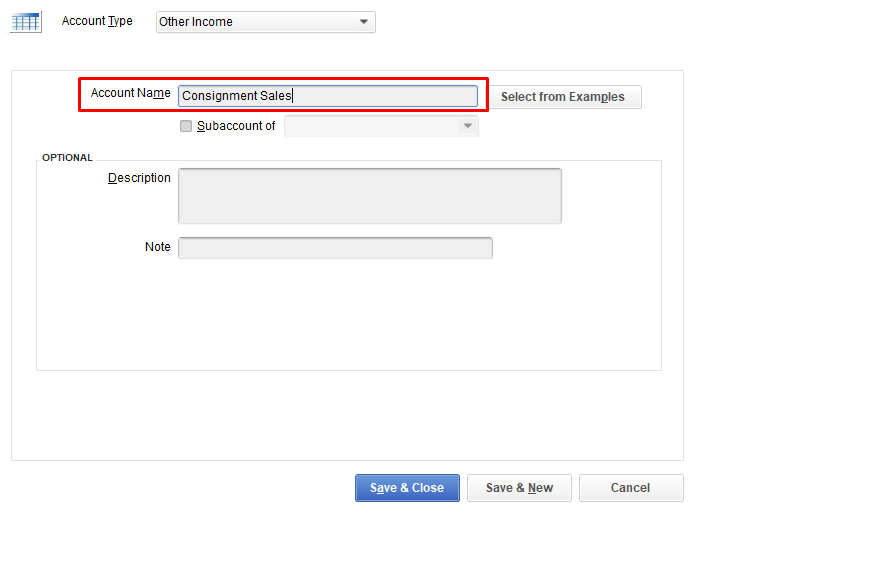Screen dimensions: 890x581
Task: Cancel the new account dialog
Action: [x=631, y=488]
